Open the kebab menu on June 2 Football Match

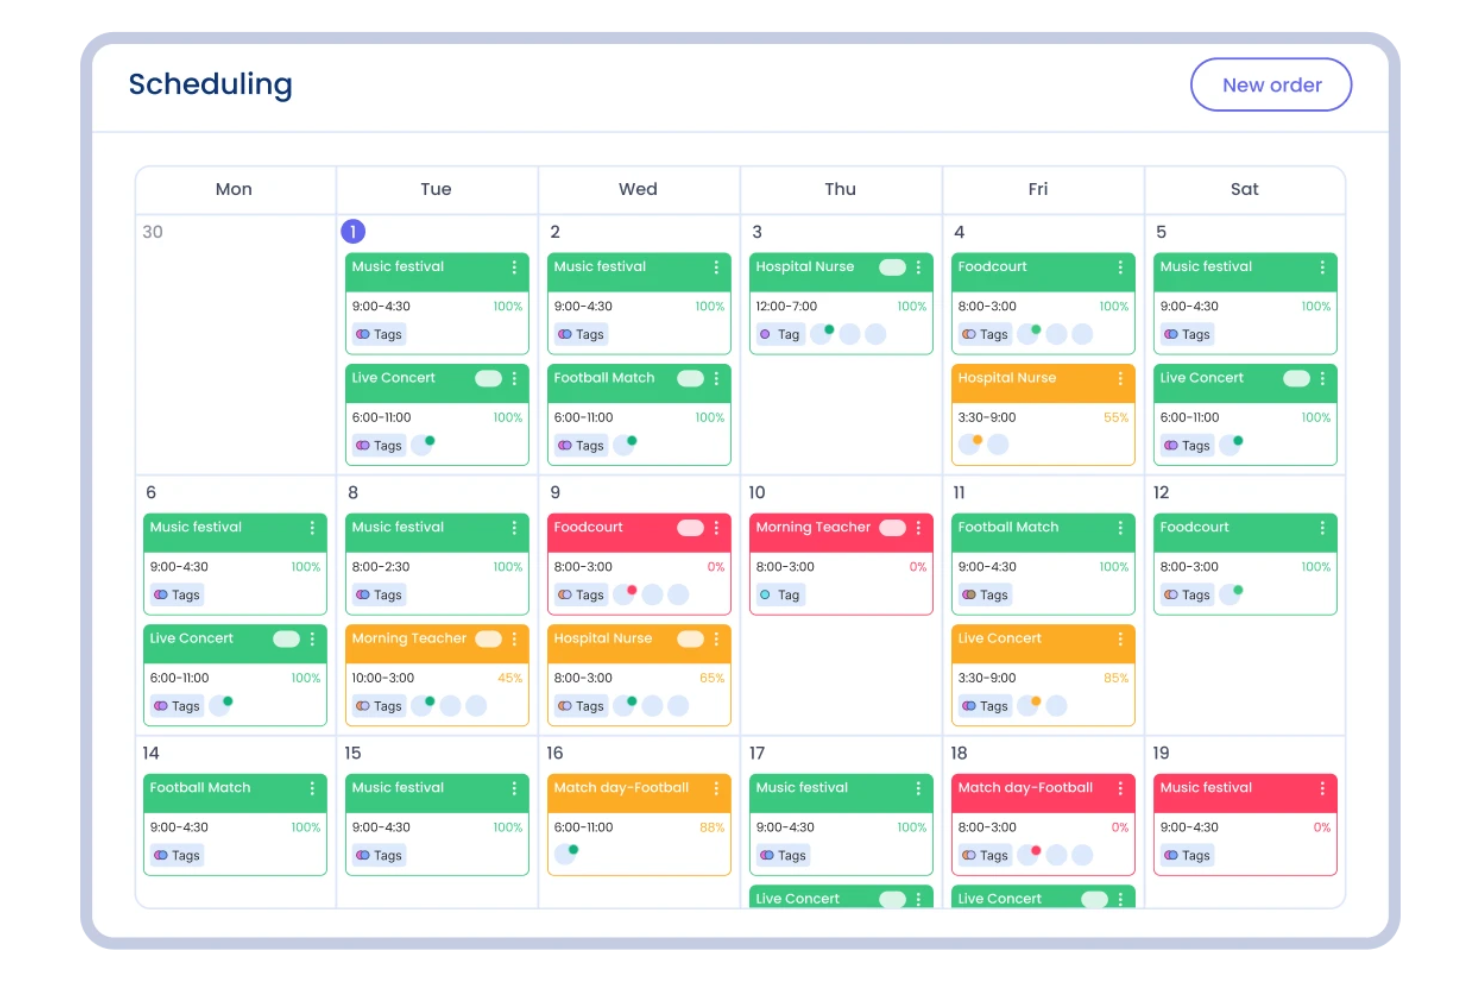(x=715, y=378)
